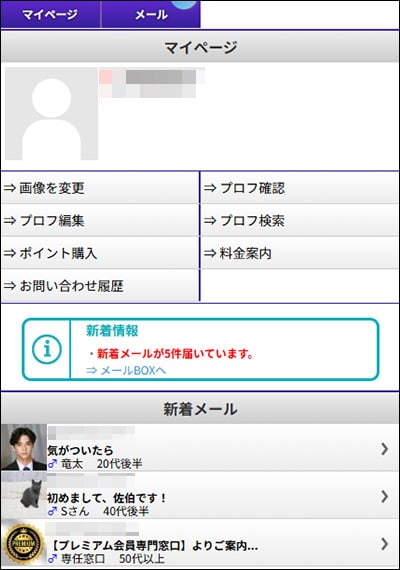Click male symbol icon beside 竜太

click(x=53, y=463)
